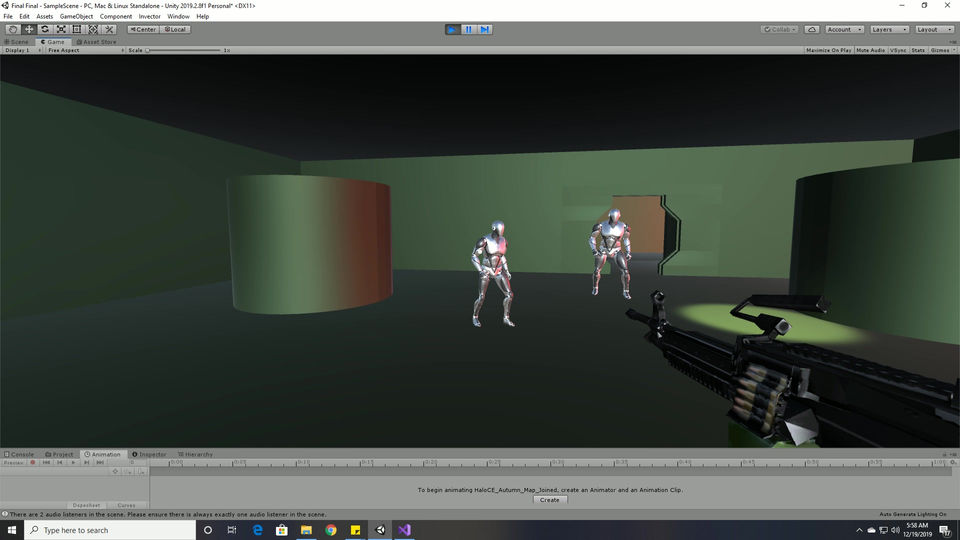960x540 pixels.
Task: Select the Animation tab
Action: point(102,454)
